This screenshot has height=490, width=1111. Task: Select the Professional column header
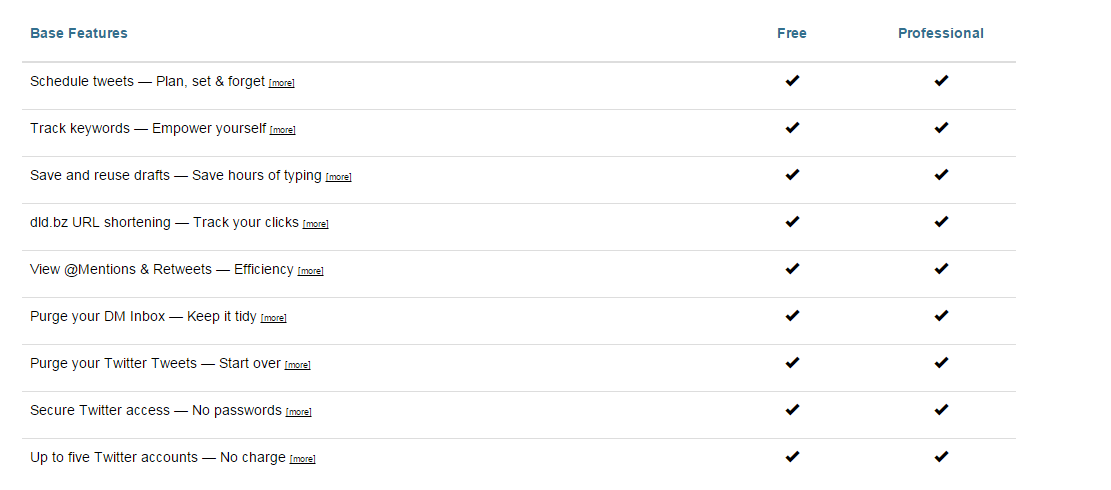[x=941, y=33]
